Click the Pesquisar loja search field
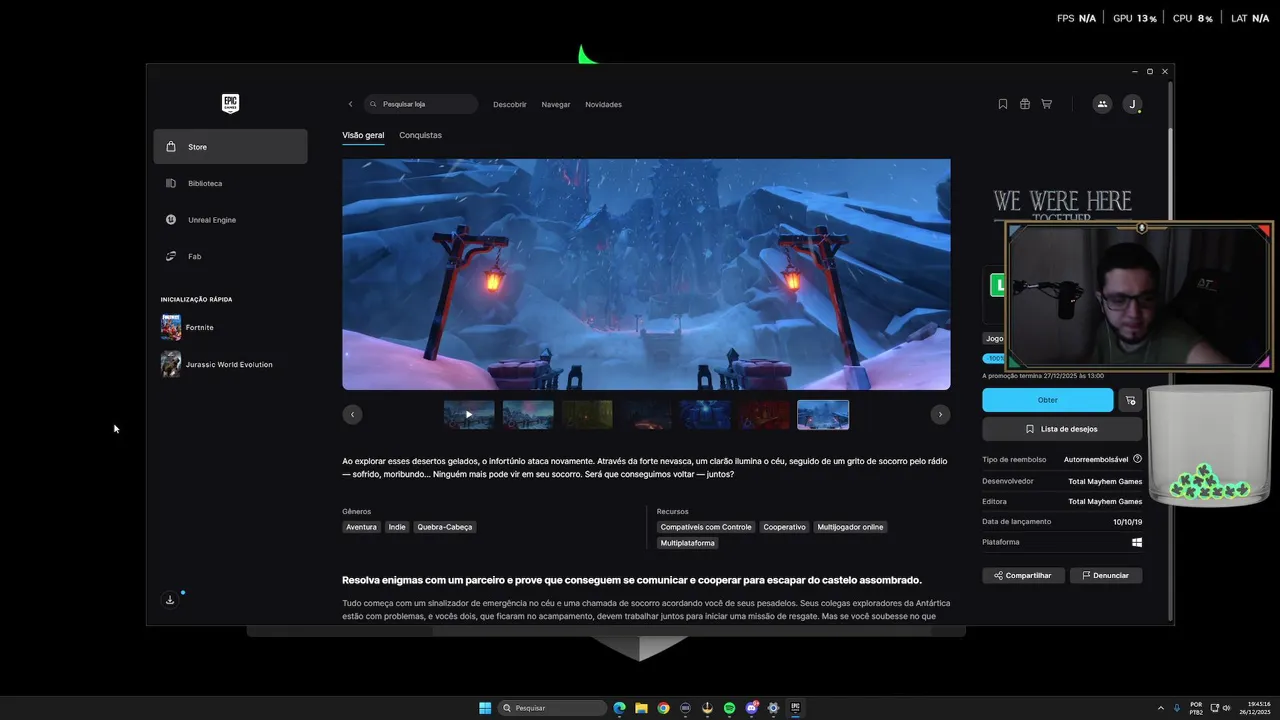 [421, 104]
